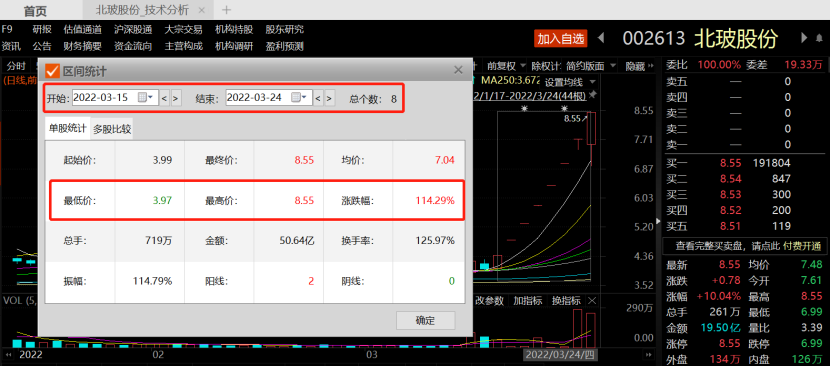The height and width of the screenshot is (367, 830).
Task: Confirm with the 确定 button
Action: click(x=425, y=320)
